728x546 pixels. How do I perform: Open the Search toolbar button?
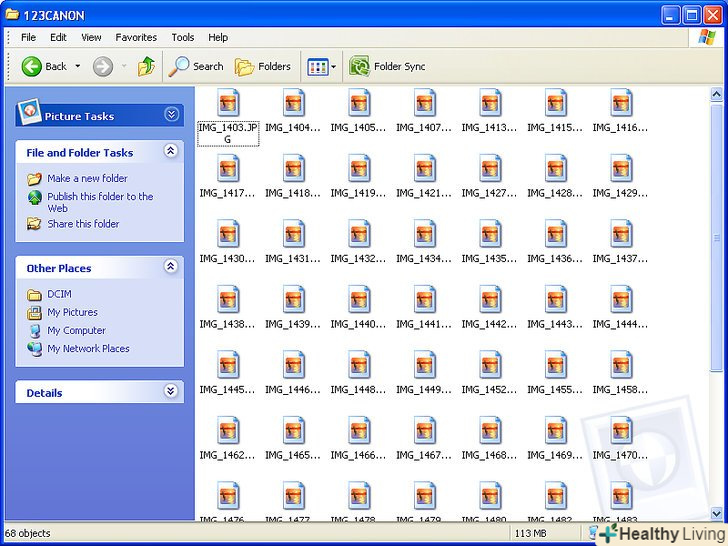pos(196,67)
